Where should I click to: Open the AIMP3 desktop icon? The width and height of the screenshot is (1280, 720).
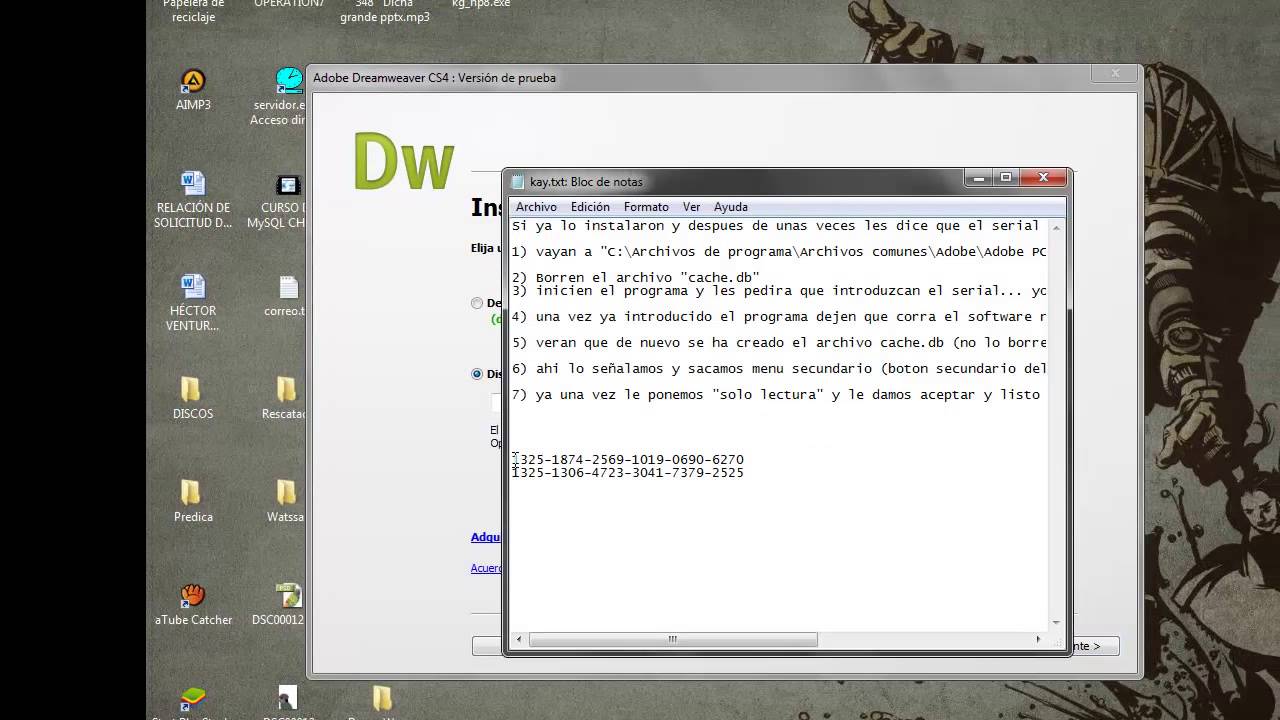pos(193,89)
